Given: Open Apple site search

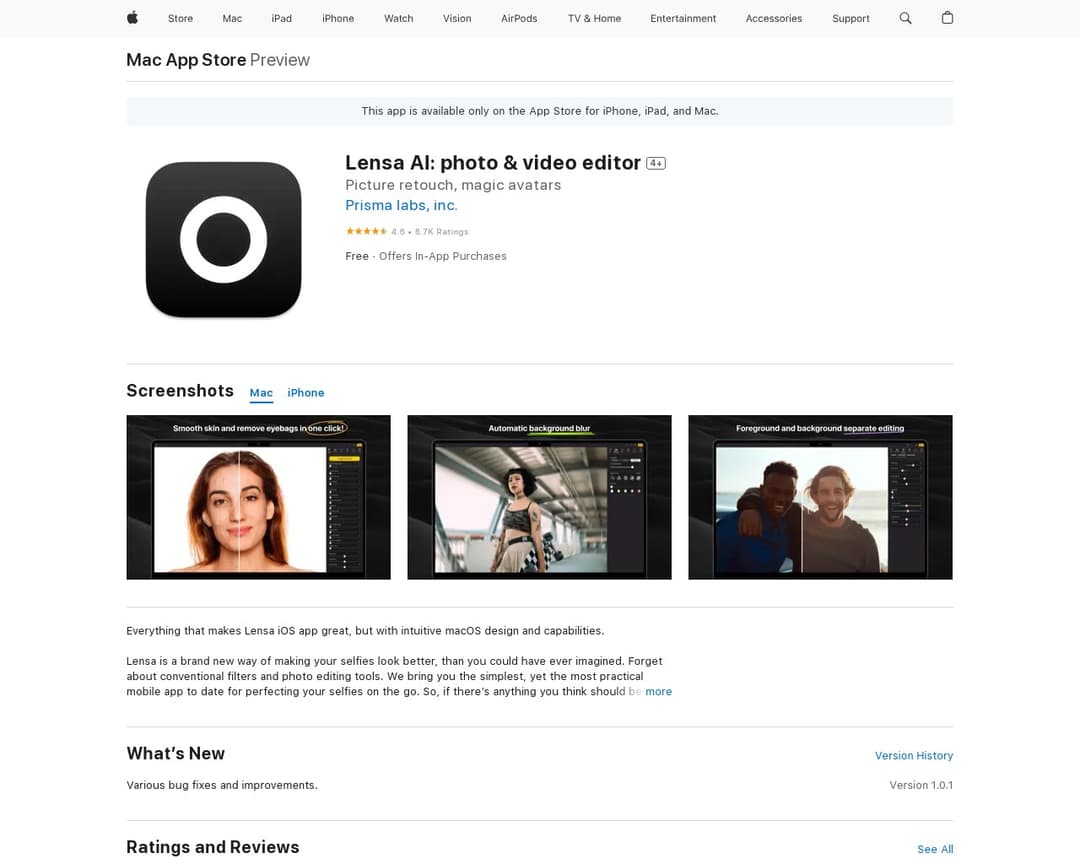Looking at the screenshot, I should [905, 18].
